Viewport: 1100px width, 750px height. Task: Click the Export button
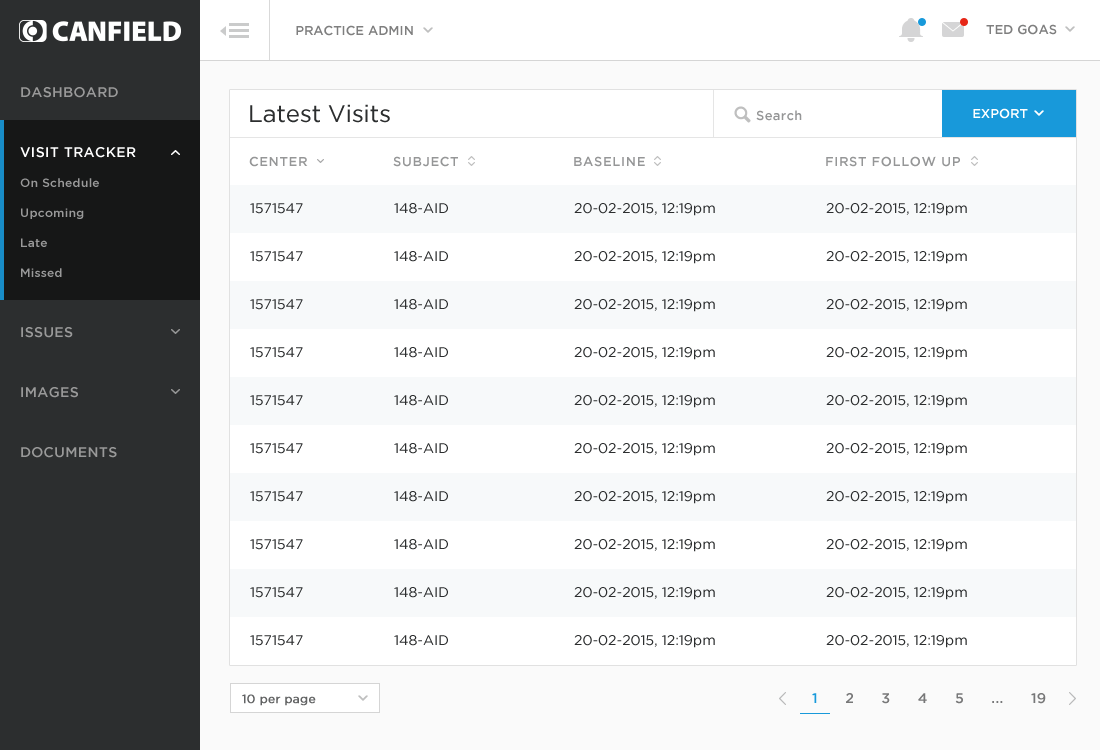(x=1008, y=114)
